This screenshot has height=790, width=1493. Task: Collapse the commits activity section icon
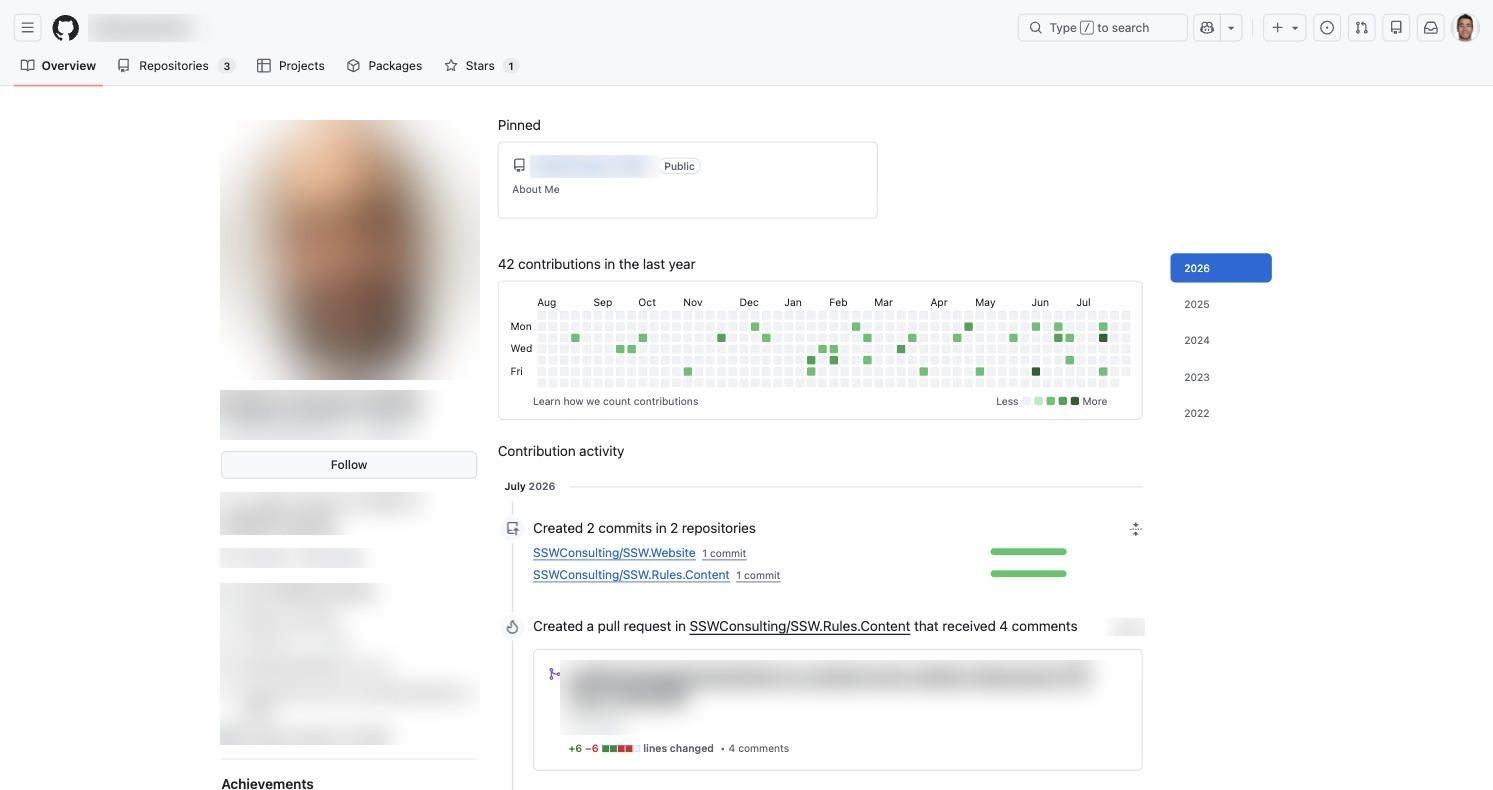pos(1135,529)
